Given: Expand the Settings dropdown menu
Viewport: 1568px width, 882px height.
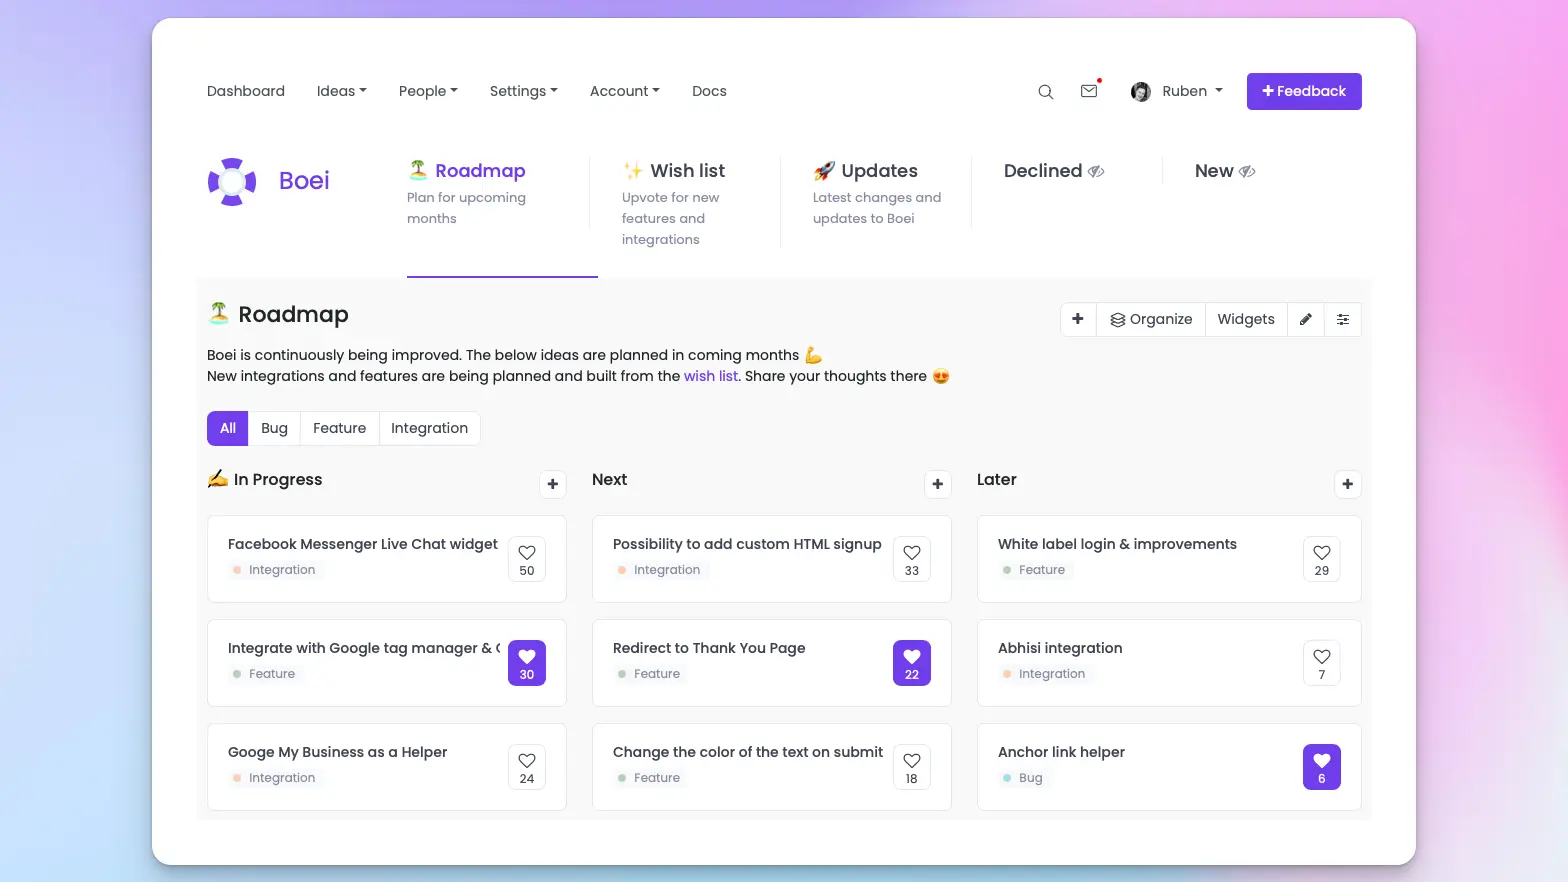Looking at the screenshot, I should coord(523,91).
